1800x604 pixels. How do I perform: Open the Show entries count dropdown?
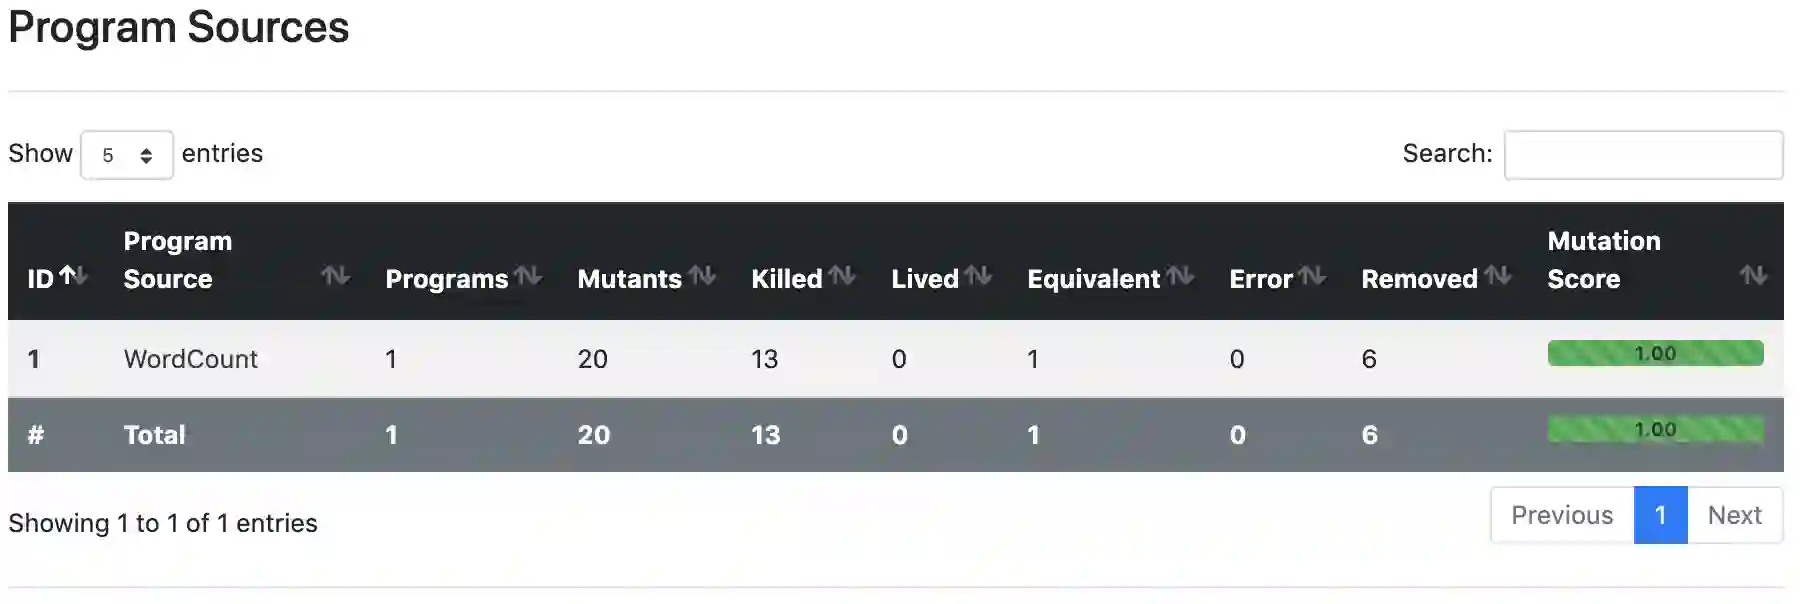click(x=127, y=155)
